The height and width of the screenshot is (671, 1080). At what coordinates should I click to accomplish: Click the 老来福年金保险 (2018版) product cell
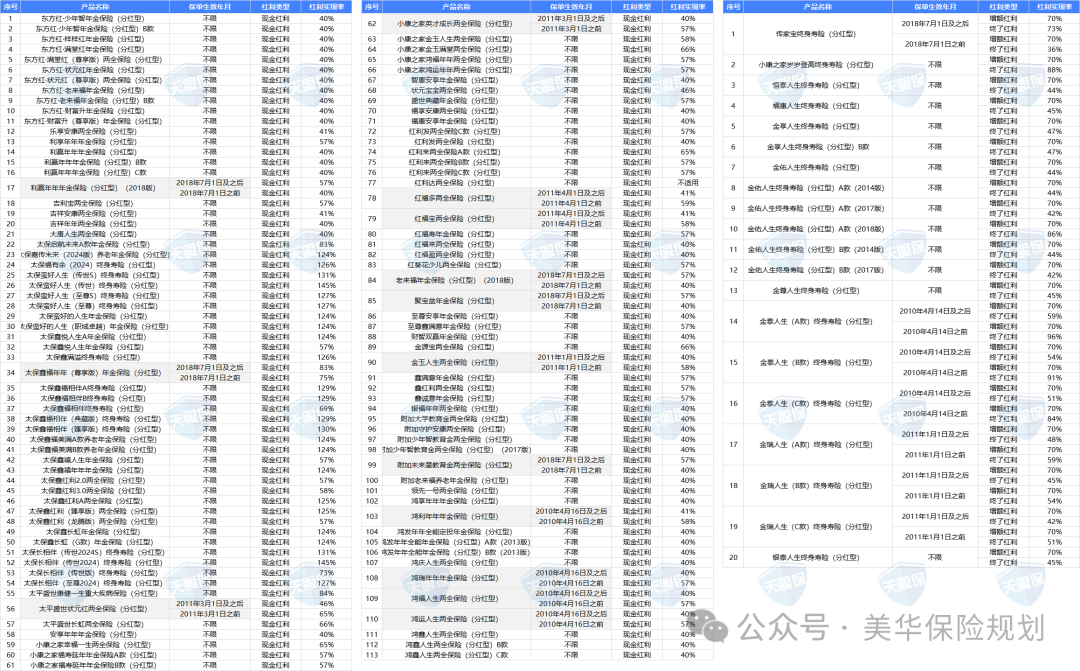456,280
